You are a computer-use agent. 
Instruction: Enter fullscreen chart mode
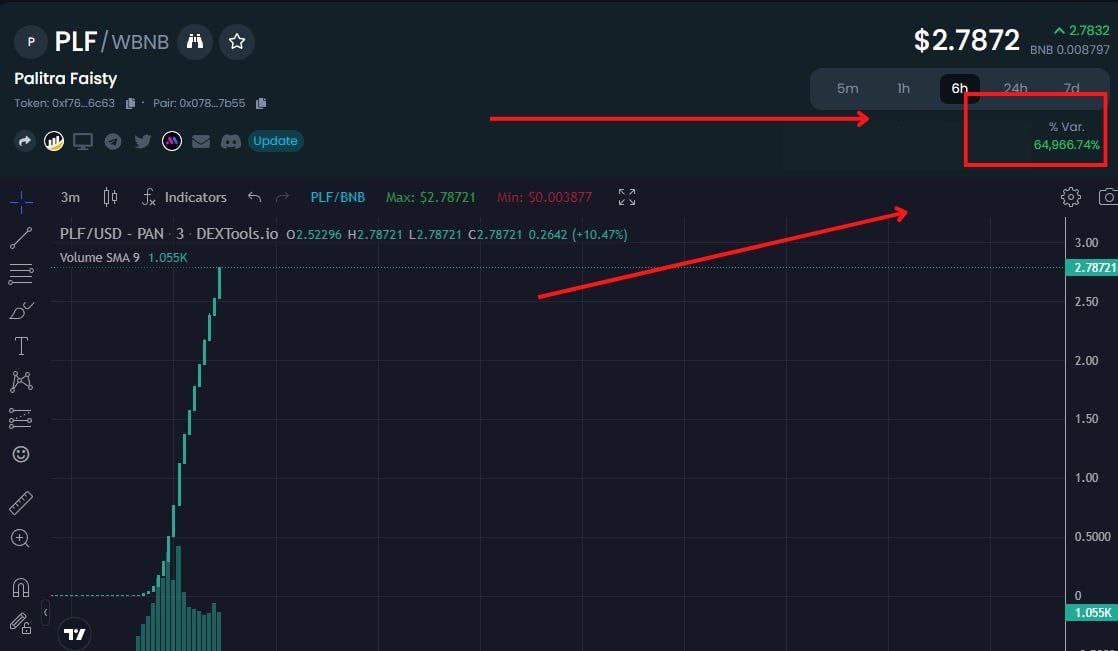click(627, 198)
